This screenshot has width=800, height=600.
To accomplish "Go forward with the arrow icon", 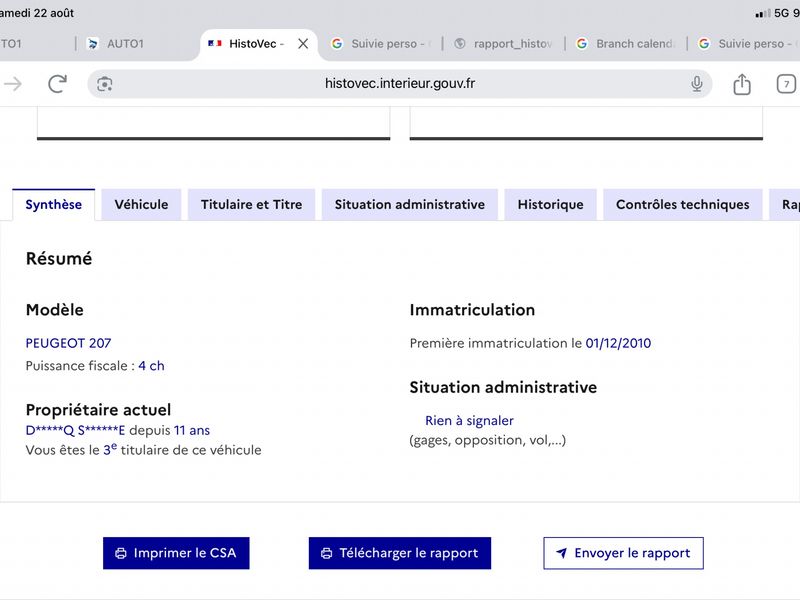I will [13, 84].
